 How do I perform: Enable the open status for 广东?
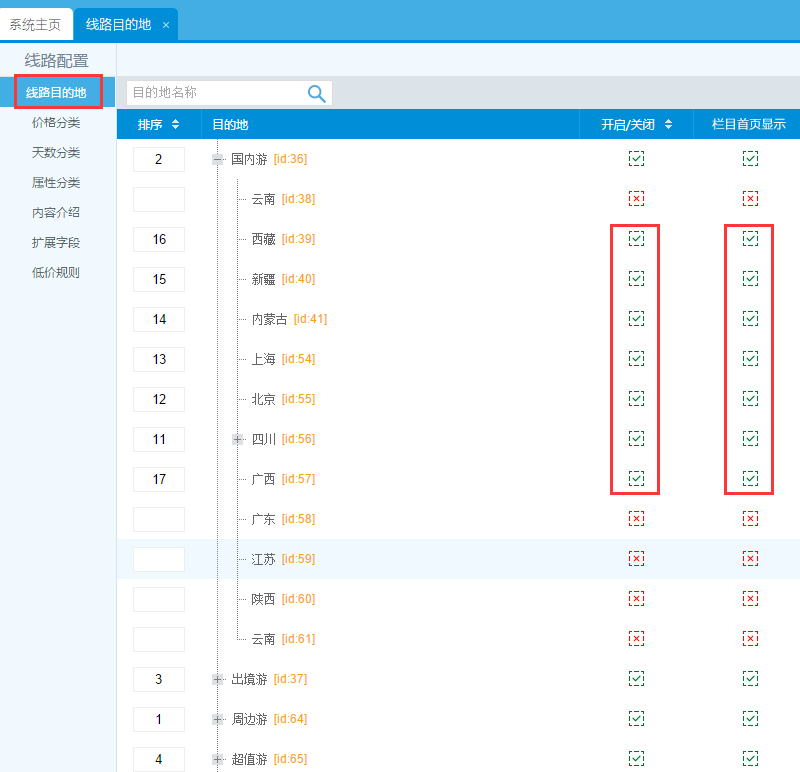(x=636, y=519)
